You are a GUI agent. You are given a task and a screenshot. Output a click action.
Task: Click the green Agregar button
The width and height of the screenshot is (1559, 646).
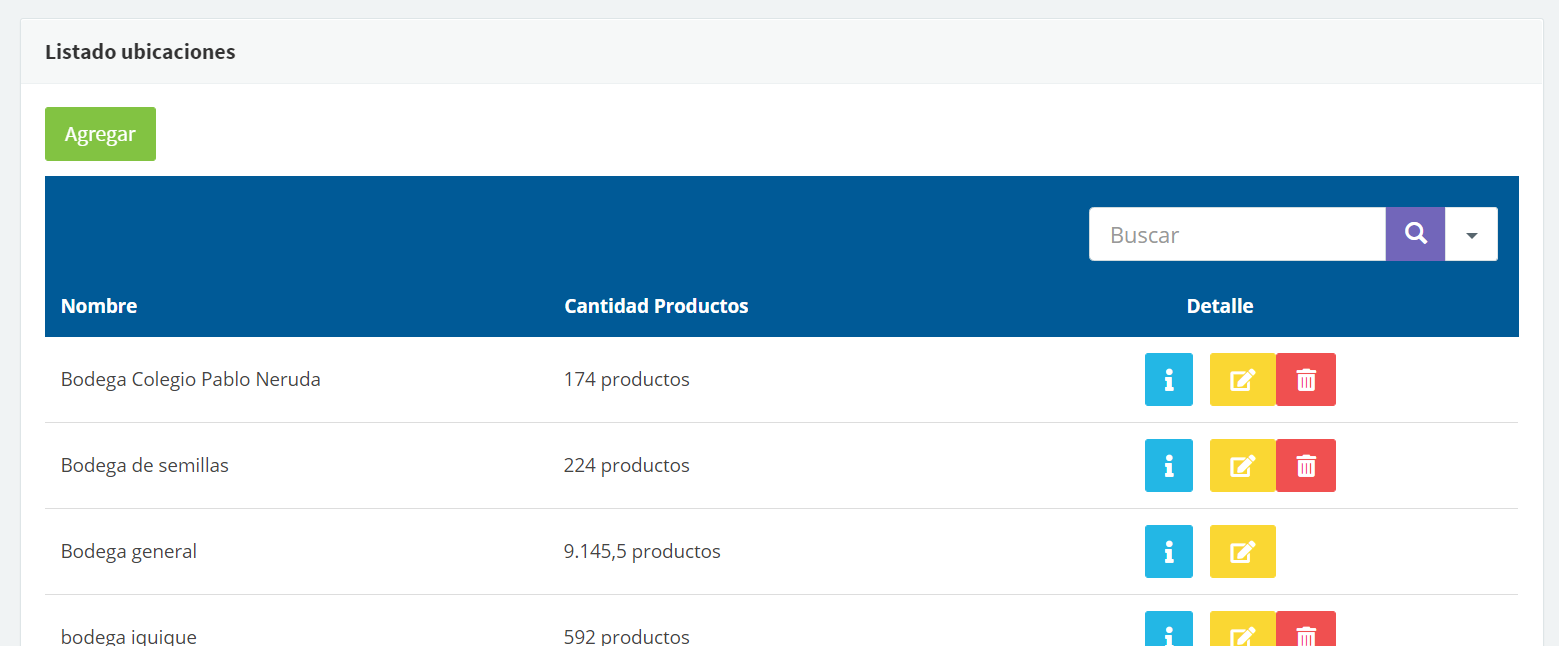point(100,134)
